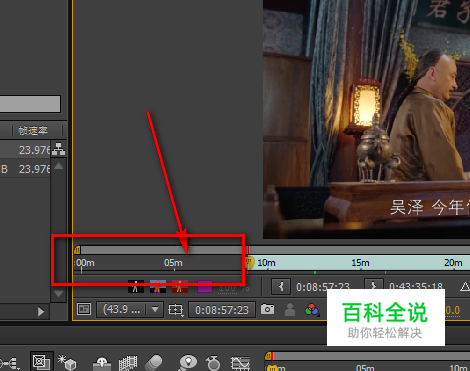Image resolution: width=470 pixels, height=371 pixels.
Task: Open the project flowchart view icon
Action: coord(58,149)
